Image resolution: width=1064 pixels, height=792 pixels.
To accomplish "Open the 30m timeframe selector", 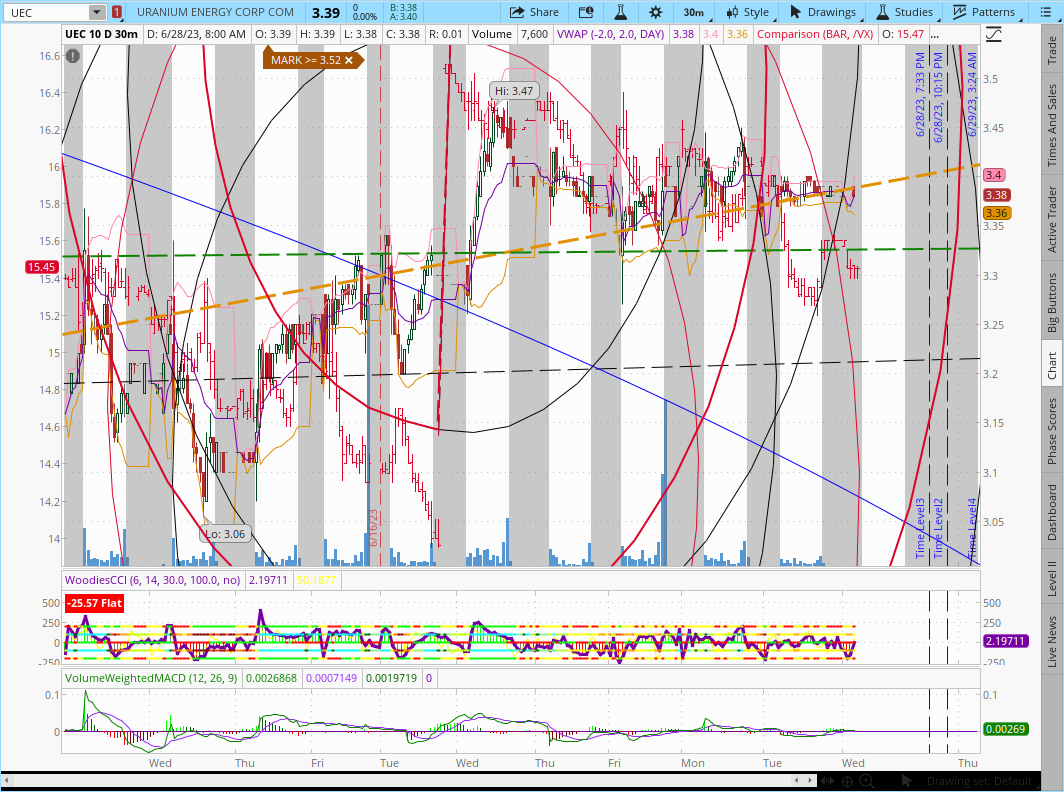I will [x=693, y=12].
